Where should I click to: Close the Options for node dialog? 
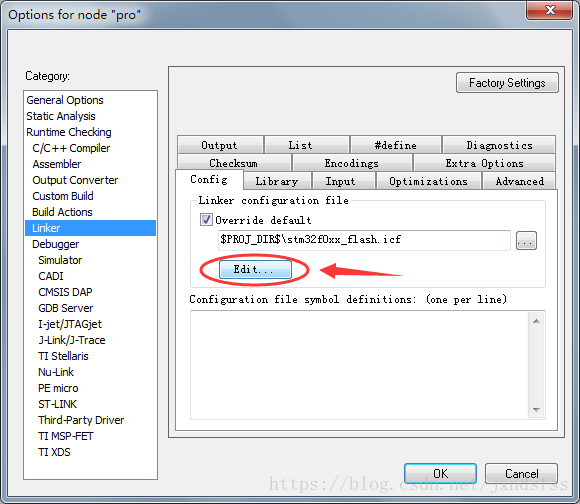tap(549, 10)
